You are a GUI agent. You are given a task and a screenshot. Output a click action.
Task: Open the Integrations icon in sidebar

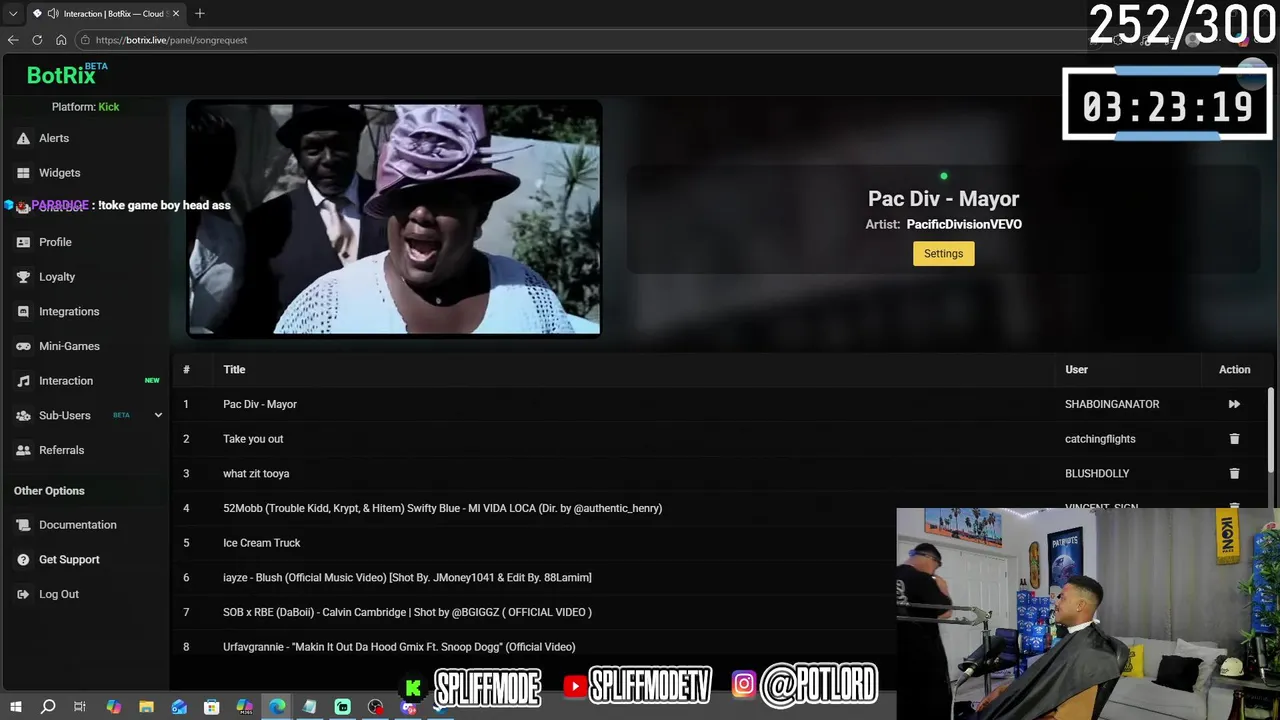23,312
